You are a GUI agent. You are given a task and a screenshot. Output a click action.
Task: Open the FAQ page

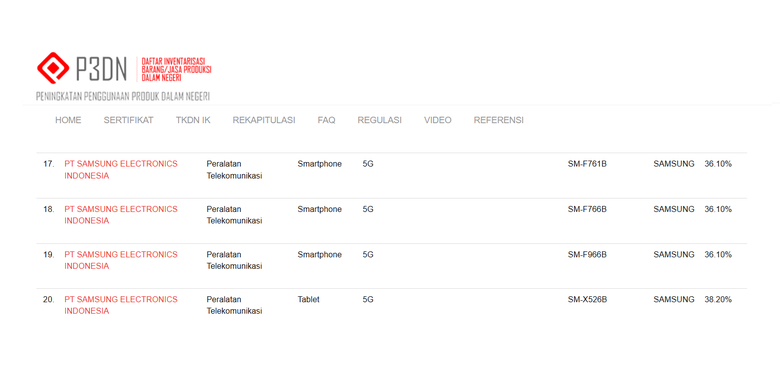point(326,120)
